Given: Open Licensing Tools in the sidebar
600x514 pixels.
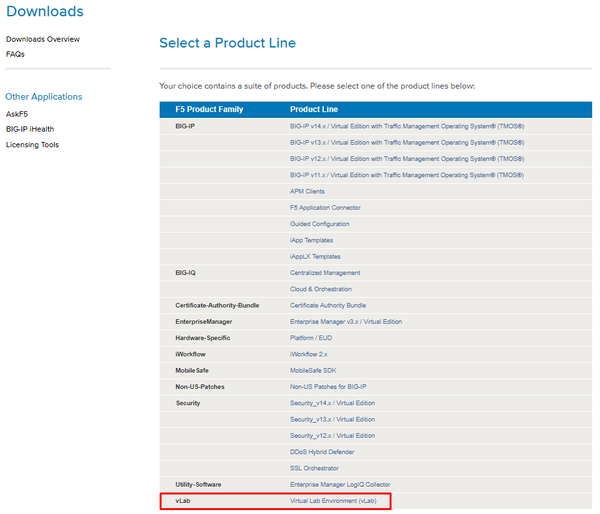Looking at the screenshot, I should point(32,145).
